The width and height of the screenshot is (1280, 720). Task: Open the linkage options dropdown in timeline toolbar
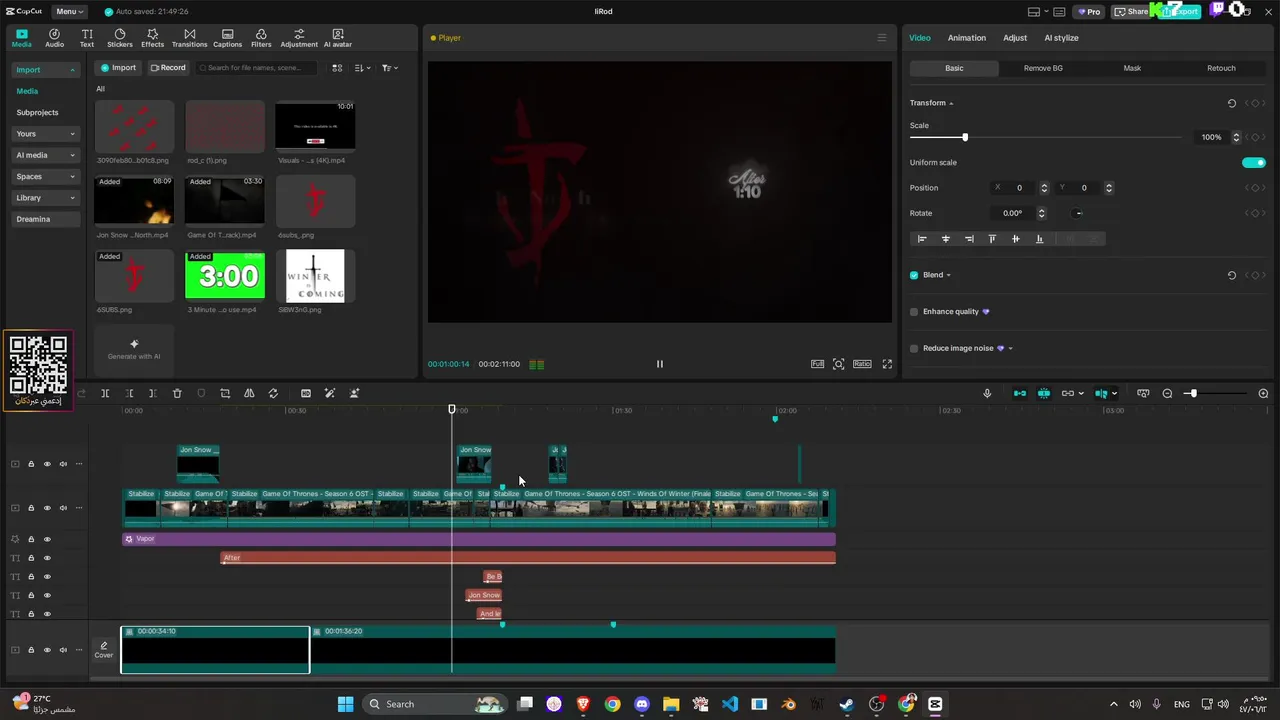point(1081,393)
